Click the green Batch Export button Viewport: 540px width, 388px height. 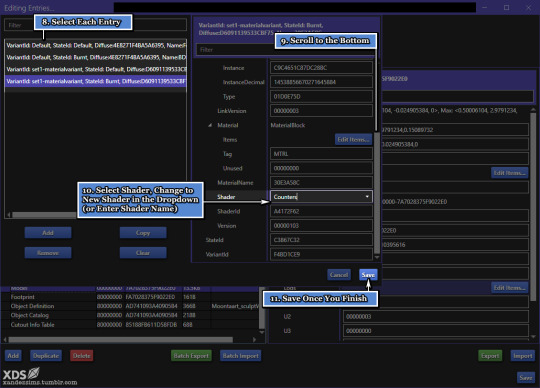(191, 356)
